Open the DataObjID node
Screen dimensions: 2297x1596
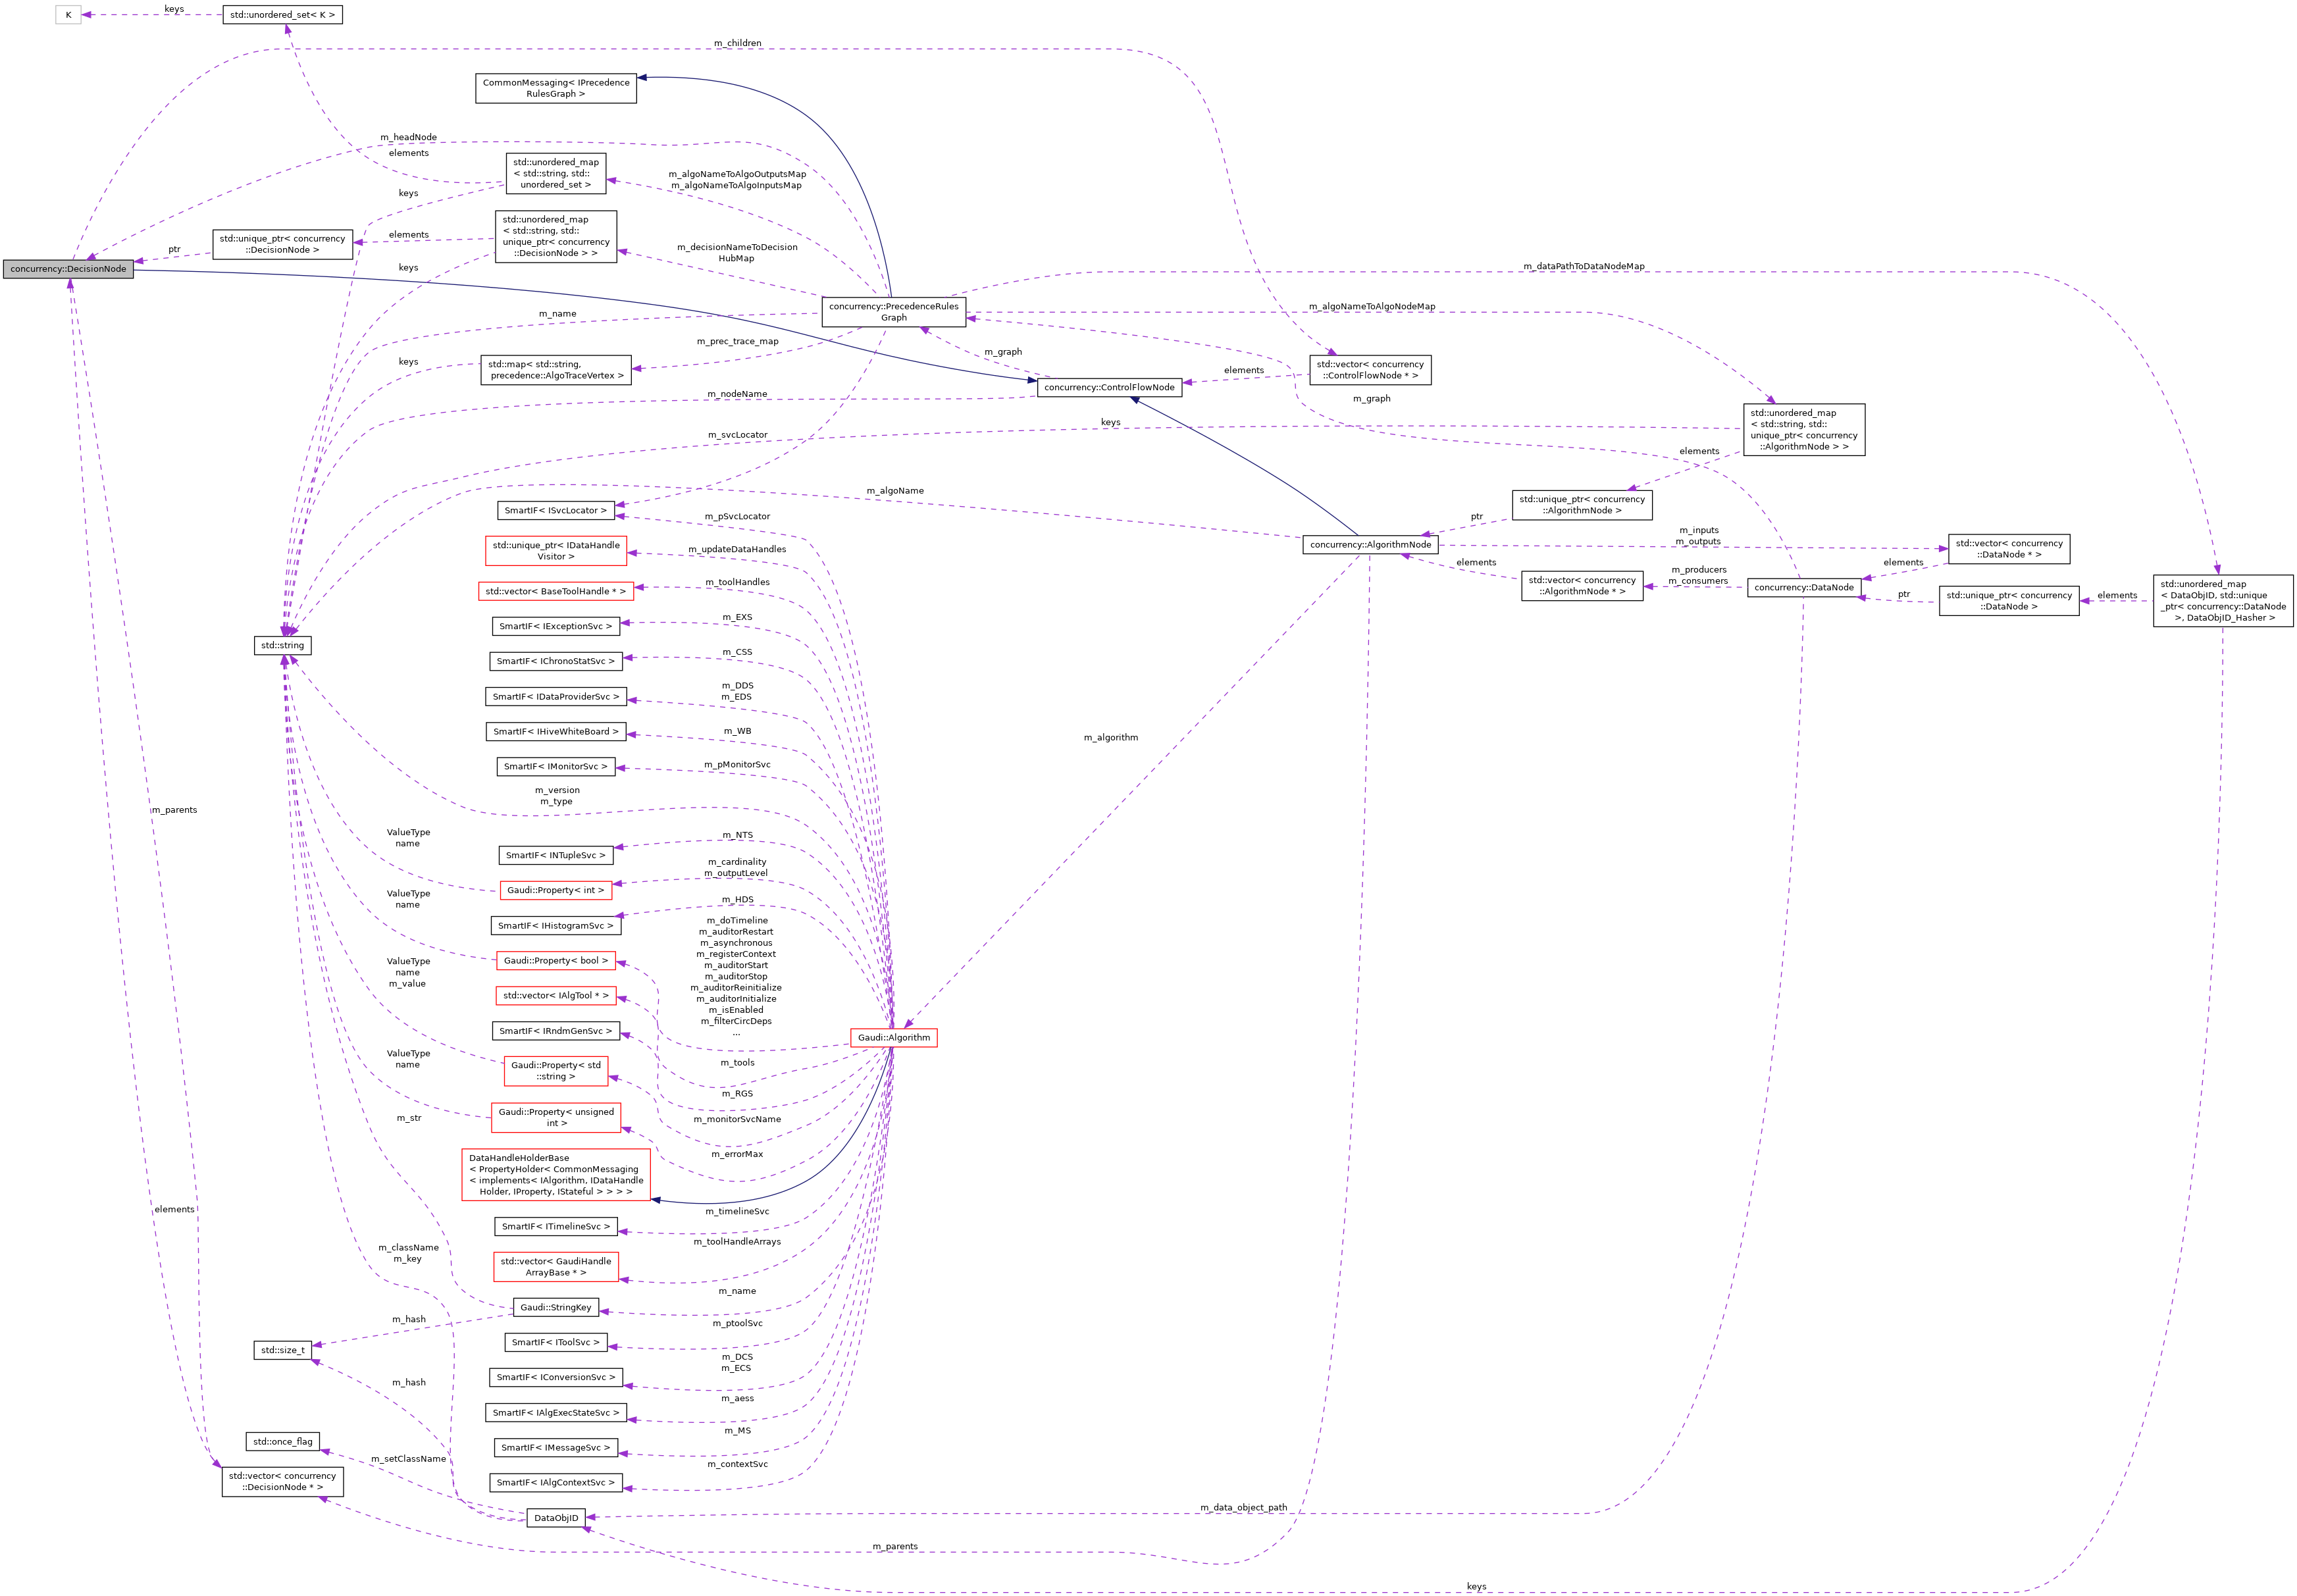click(x=557, y=1517)
